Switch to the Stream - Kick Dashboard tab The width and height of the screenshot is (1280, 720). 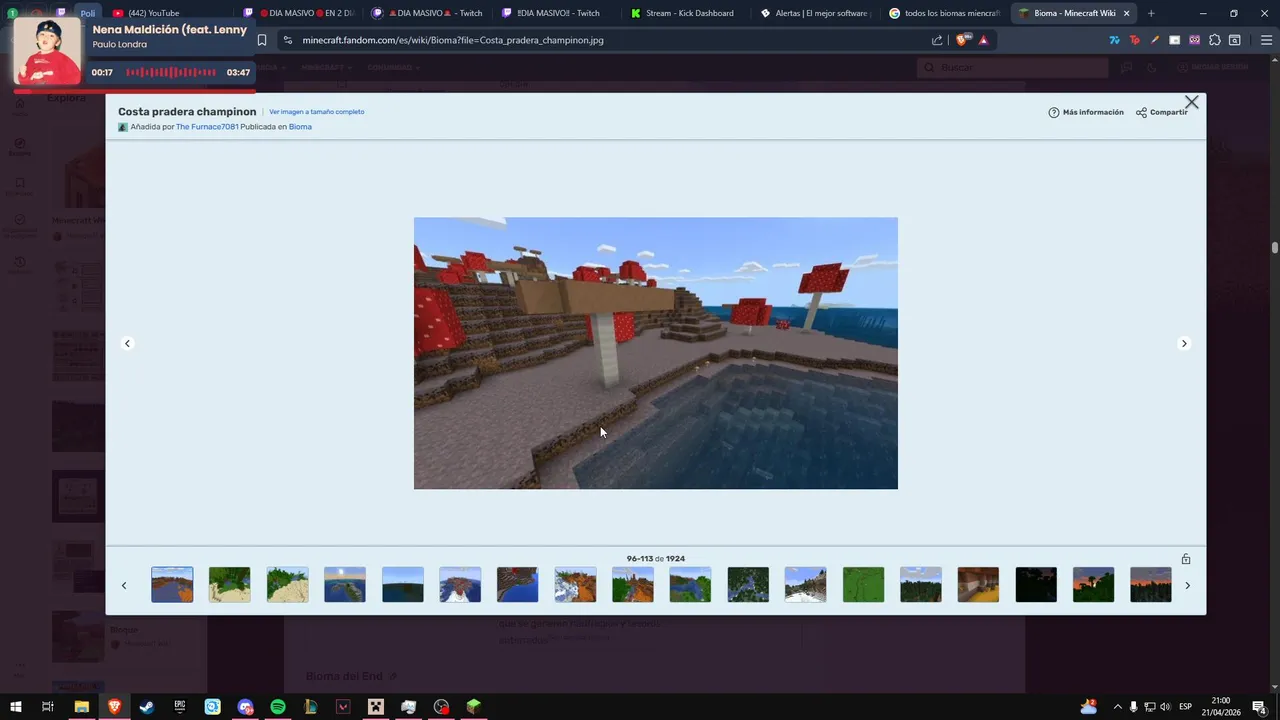pyautogui.click(x=688, y=13)
